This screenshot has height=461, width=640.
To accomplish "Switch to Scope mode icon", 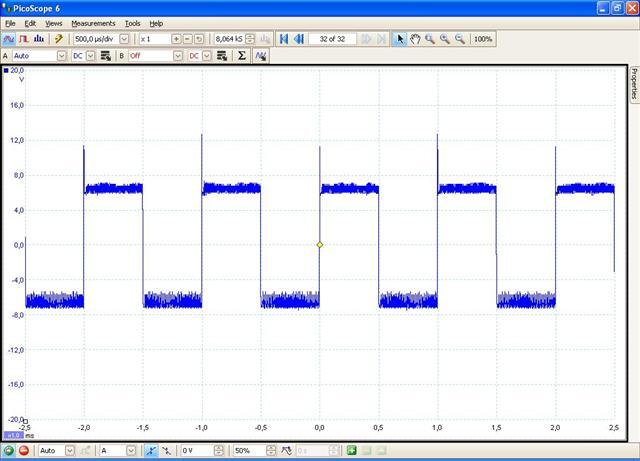I will tap(8, 39).
